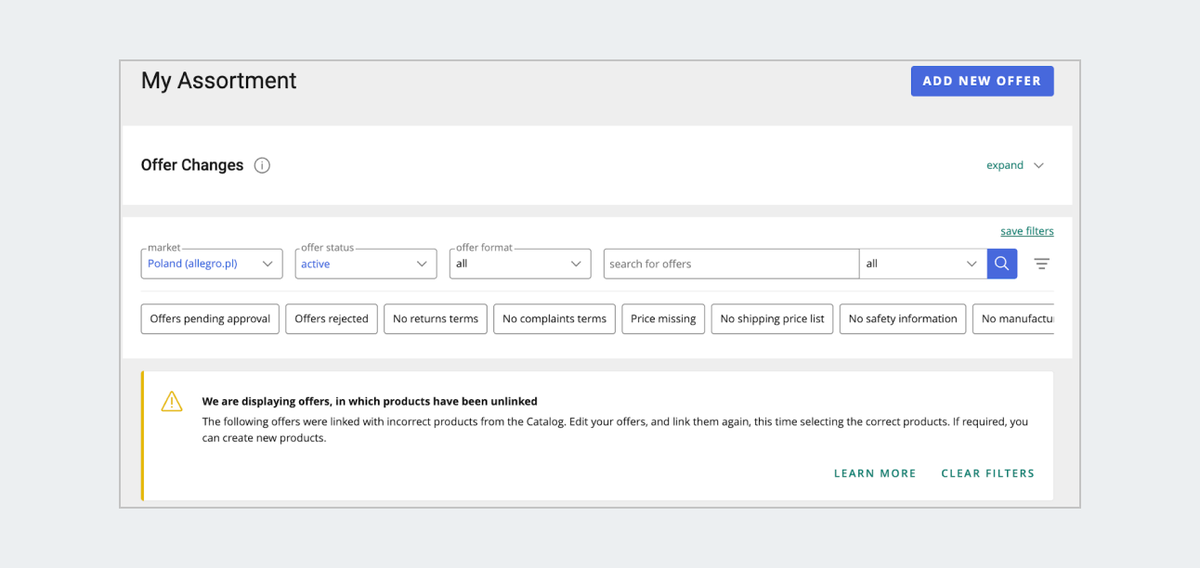Open the advanced filters lines icon
This screenshot has width=1200, height=568.
[1042, 264]
